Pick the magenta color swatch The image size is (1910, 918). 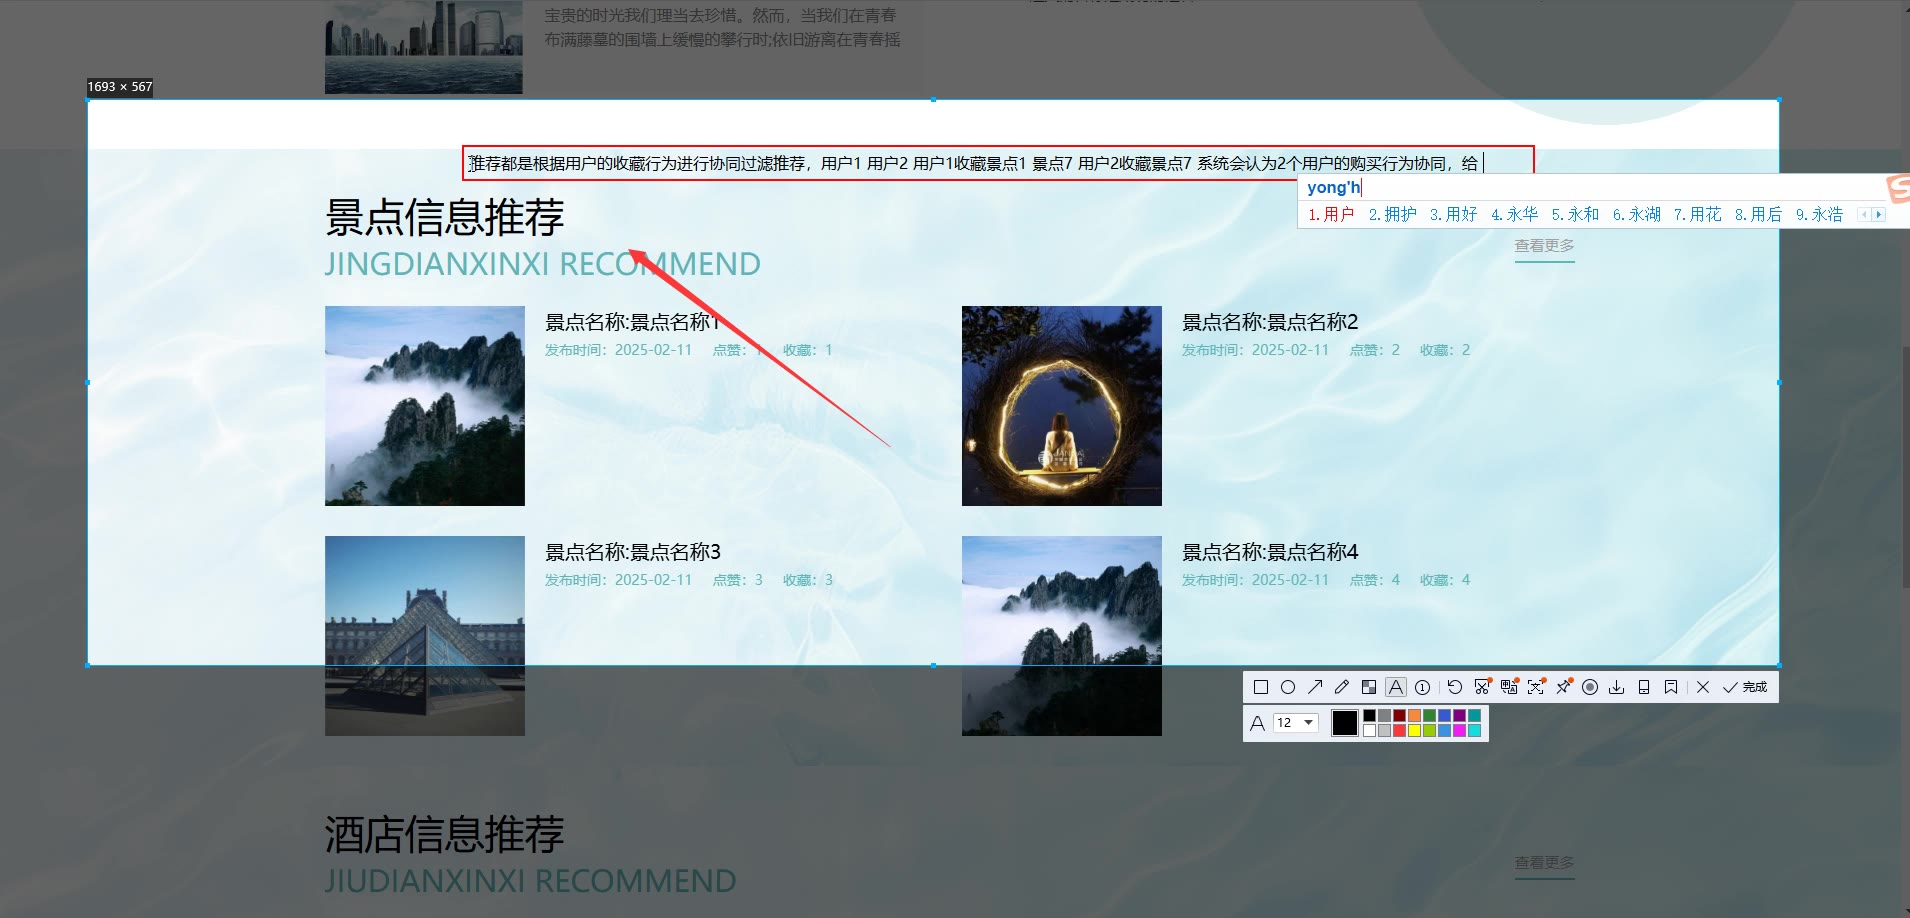(x=1460, y=731)
